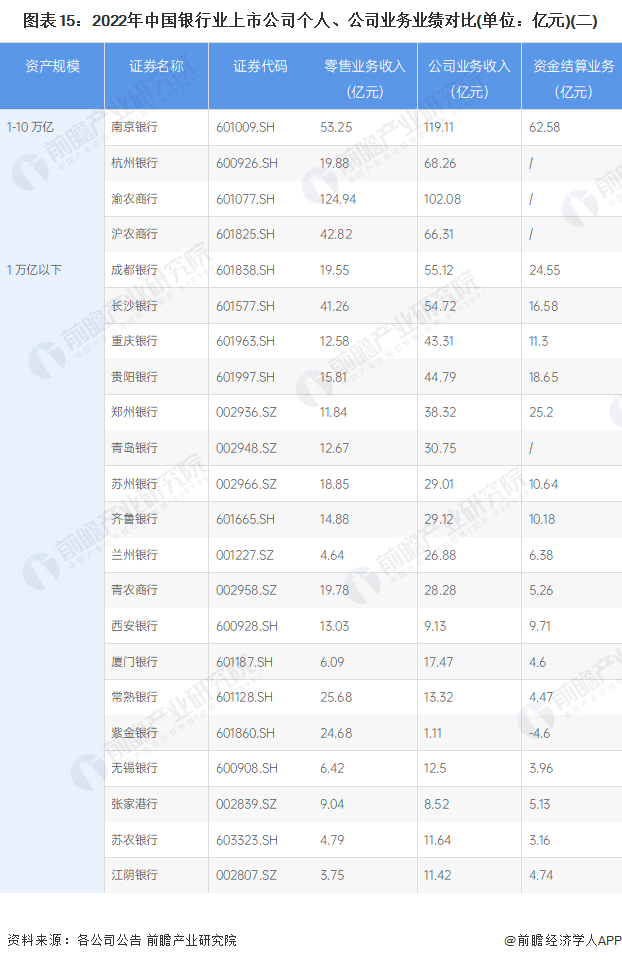Click stock code 002936.SZ

point(246,412)
